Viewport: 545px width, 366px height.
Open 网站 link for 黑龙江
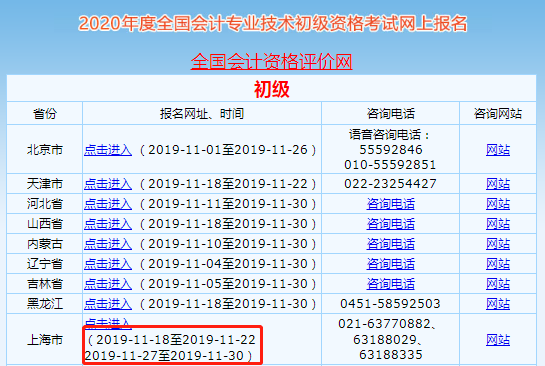coord(498,304)
